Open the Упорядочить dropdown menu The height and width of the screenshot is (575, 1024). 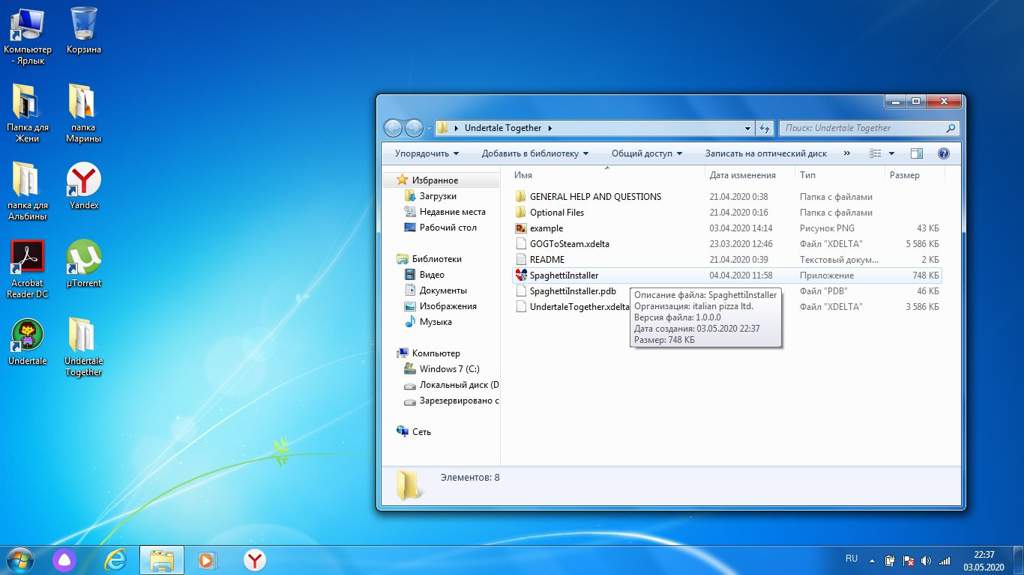(x=426, y=154)
